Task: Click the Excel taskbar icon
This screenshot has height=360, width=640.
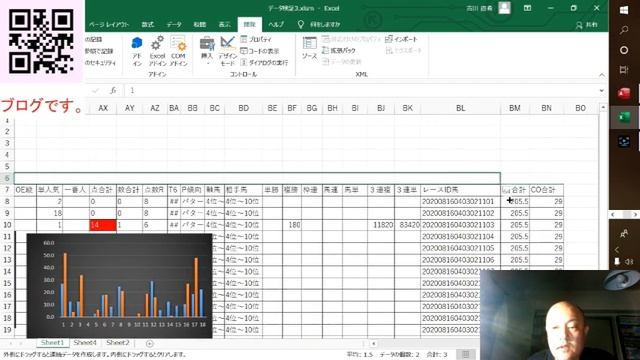Action: [624, 118]
